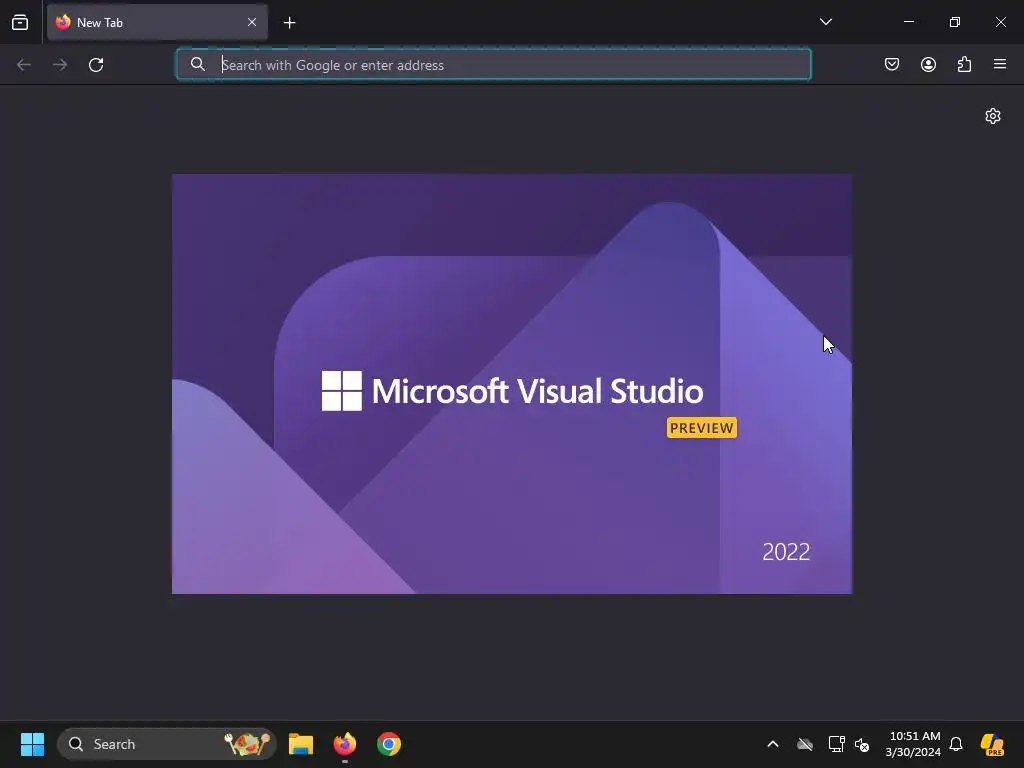Click the Visual Studio 2022 Preview splash
The height and width of the screenshot is (768, 1024).
pos(512,384)
